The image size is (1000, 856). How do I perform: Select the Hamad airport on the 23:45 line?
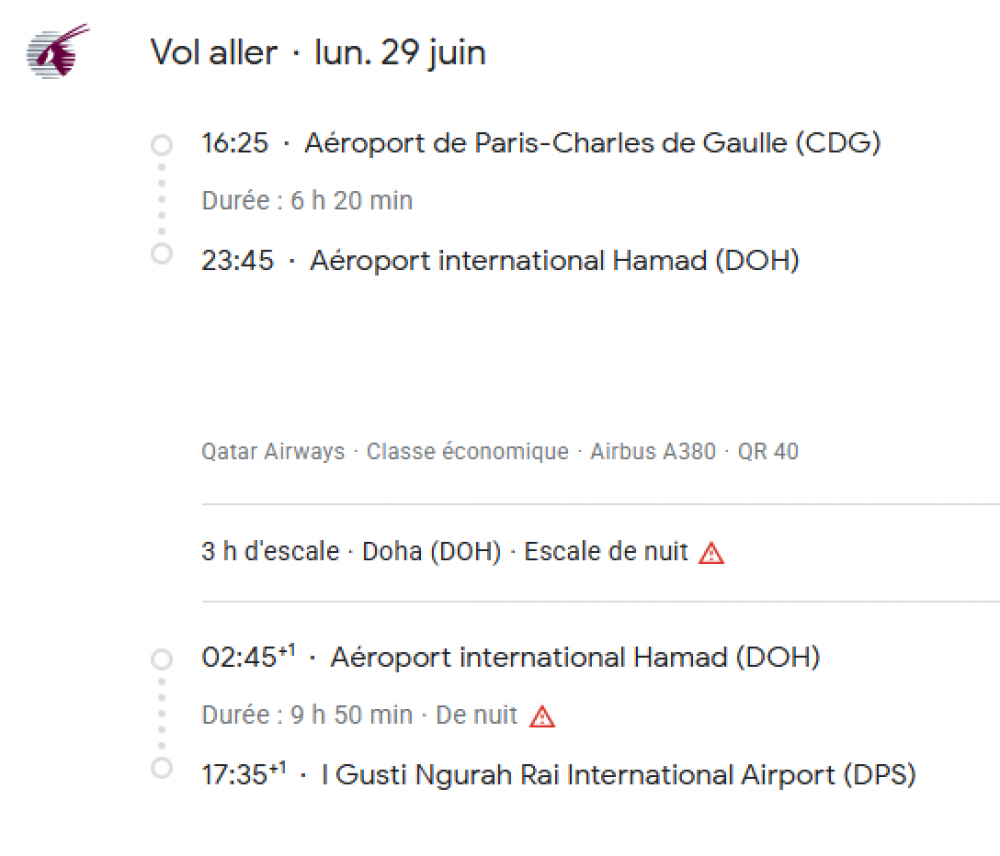point(554,261)
